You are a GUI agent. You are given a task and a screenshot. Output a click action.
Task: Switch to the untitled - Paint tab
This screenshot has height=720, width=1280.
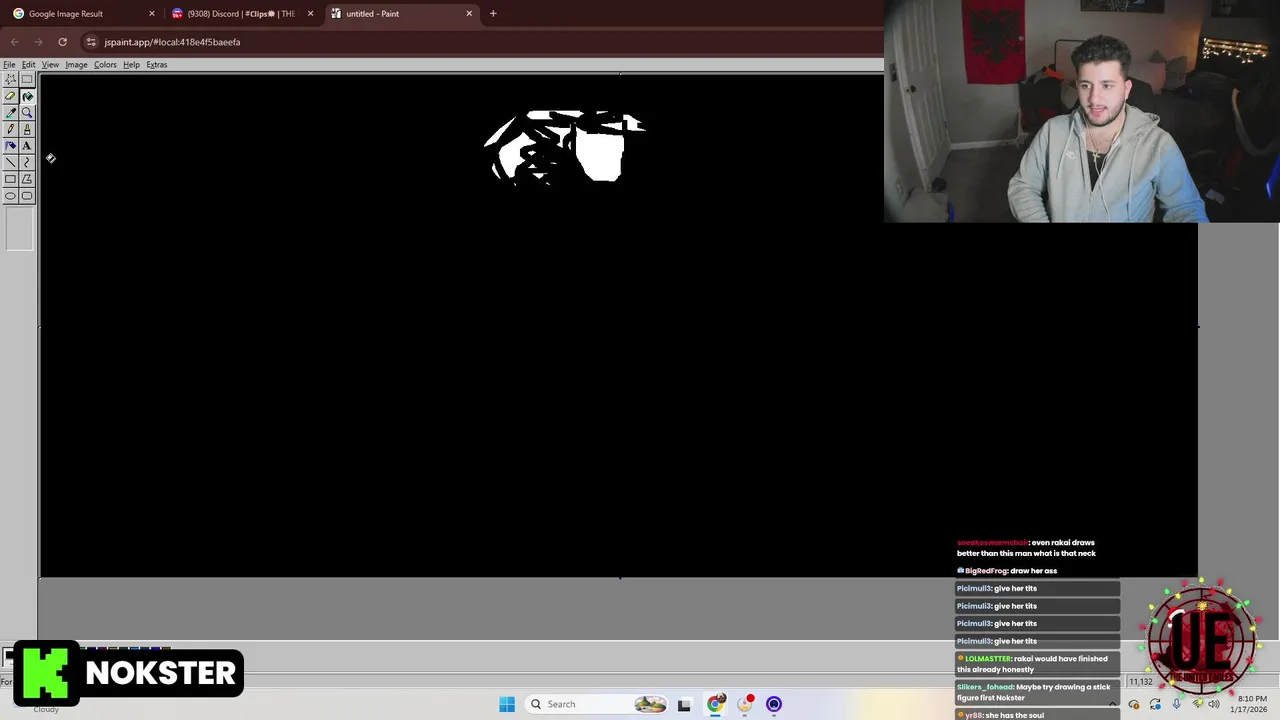400,14
